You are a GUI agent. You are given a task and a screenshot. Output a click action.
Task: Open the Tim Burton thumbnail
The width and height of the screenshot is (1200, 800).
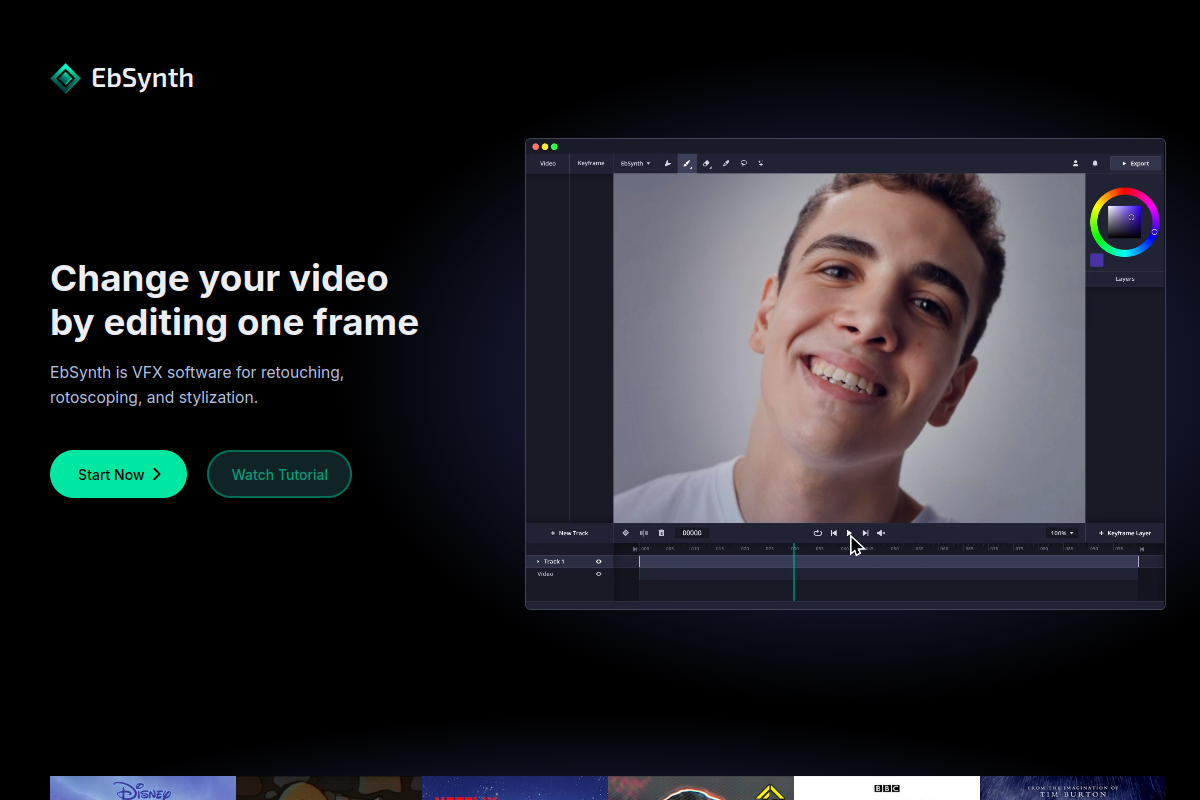(1073, 788)
